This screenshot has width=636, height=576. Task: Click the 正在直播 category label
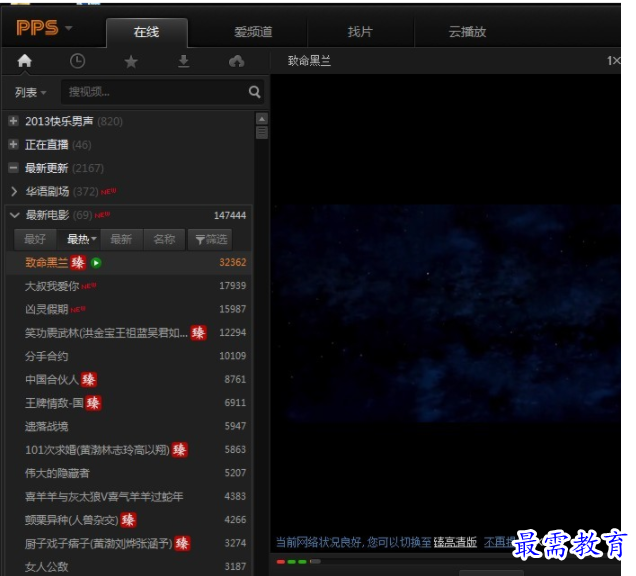47,145
